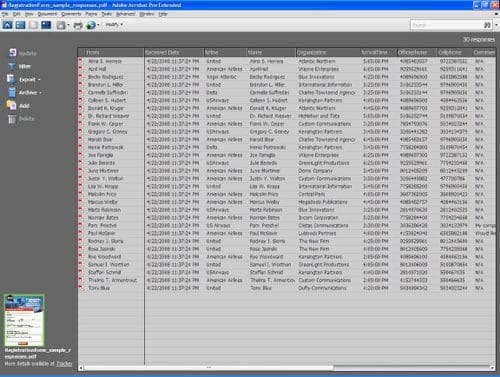Expand the Export dropdown arrow
This screenshot has height=377, width=500.
click(x=39, y=80)
